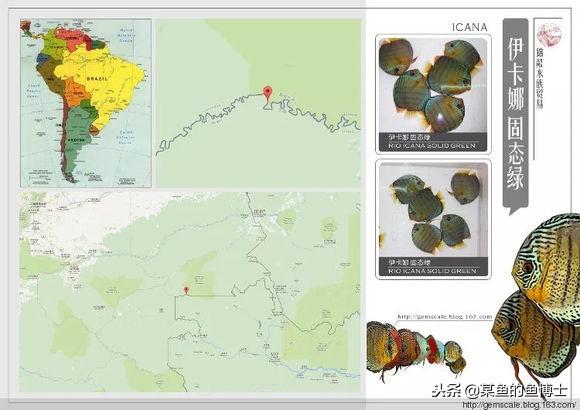Click the upper photo's RIO ICANA SOLID GREEN caption

[x=432, y=146]
